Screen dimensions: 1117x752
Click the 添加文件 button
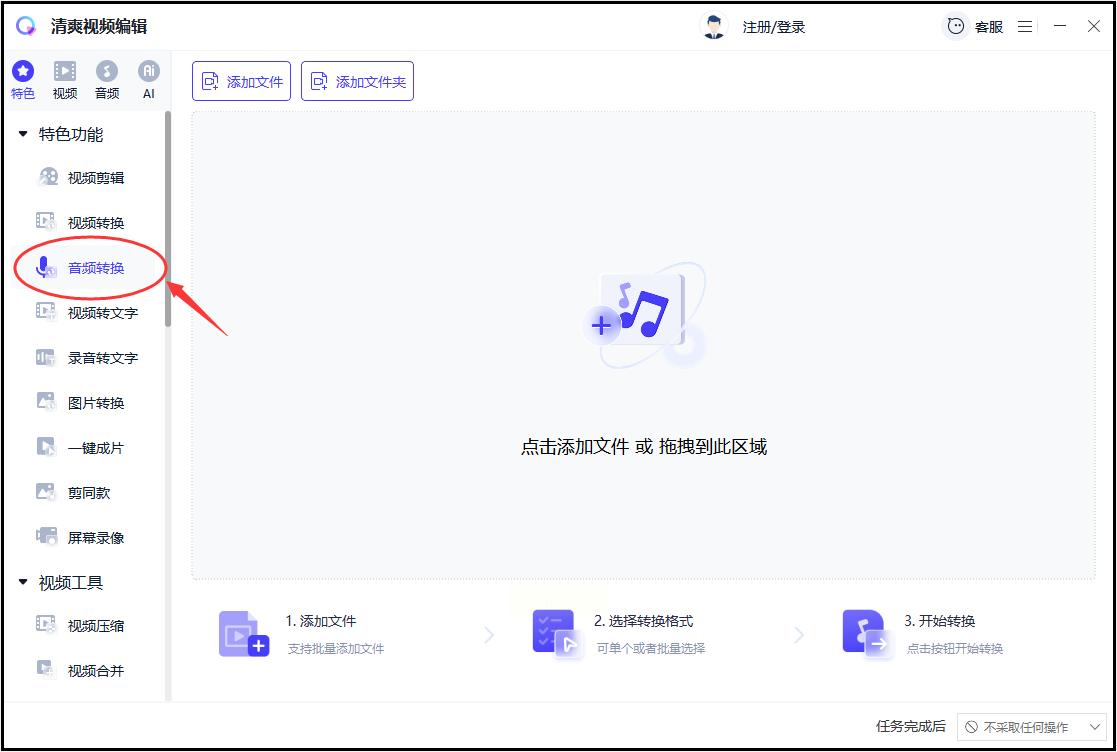pyautogui.click(x=241, y=81)
